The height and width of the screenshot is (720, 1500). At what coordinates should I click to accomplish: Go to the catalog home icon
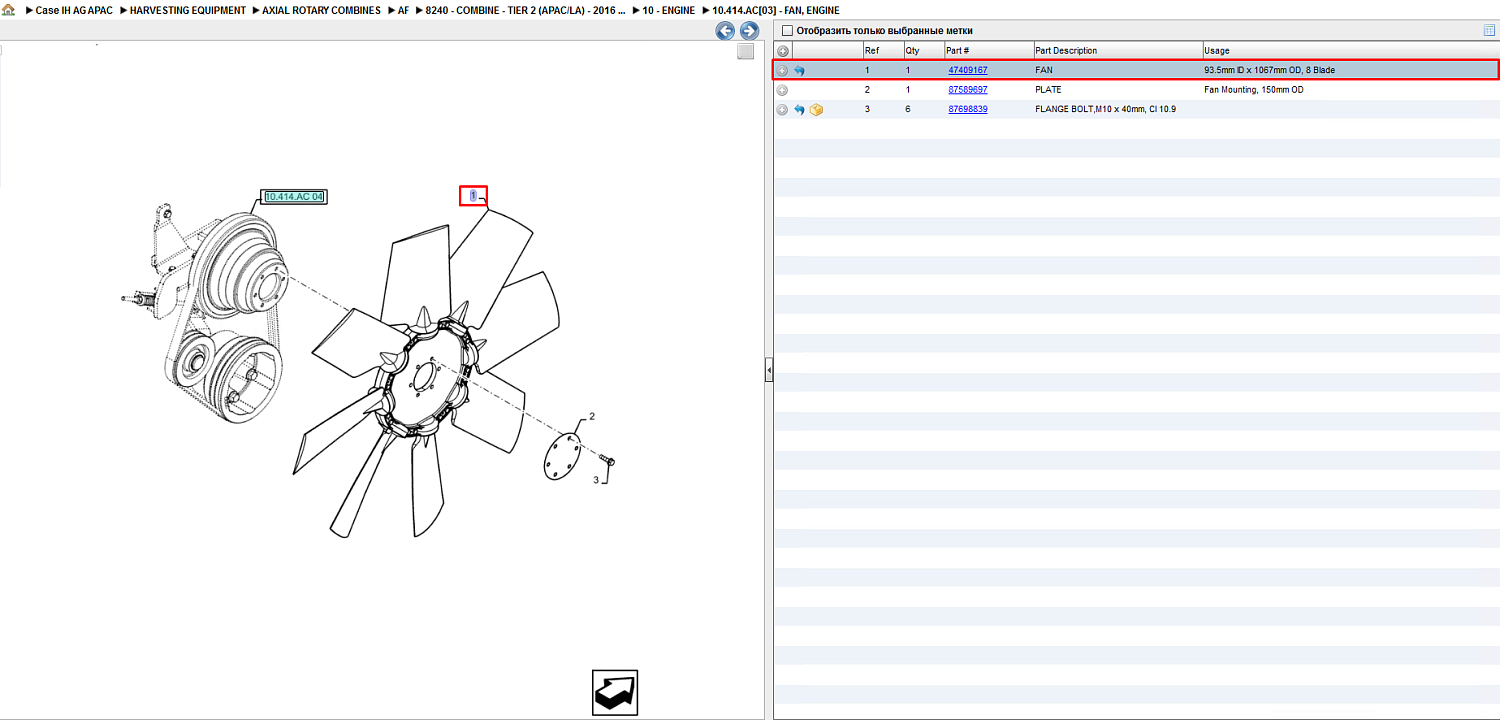pyautogui.click(x=8, y=10)
